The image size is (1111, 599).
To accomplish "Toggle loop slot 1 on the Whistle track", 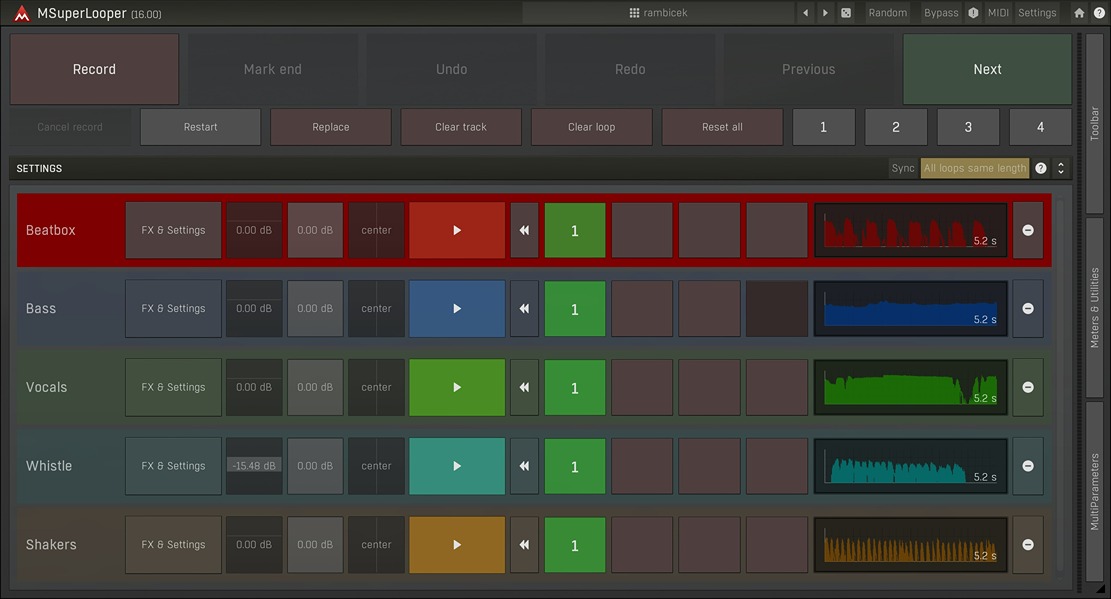I will click(574, 466).
